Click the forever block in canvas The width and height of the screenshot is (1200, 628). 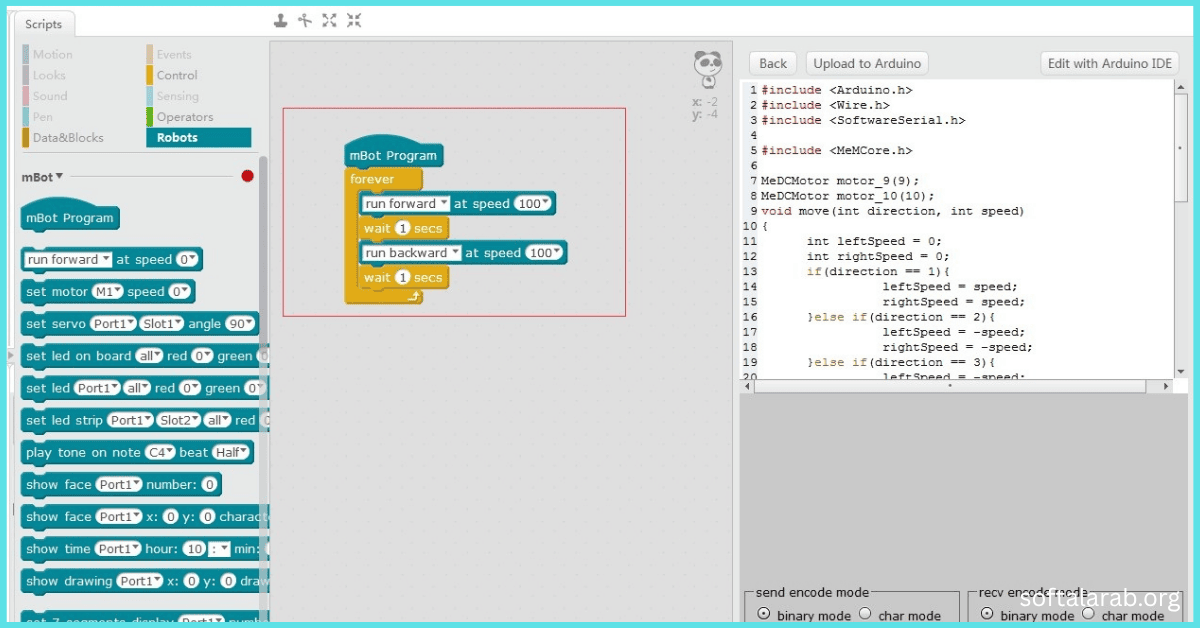tap(385, 179)
